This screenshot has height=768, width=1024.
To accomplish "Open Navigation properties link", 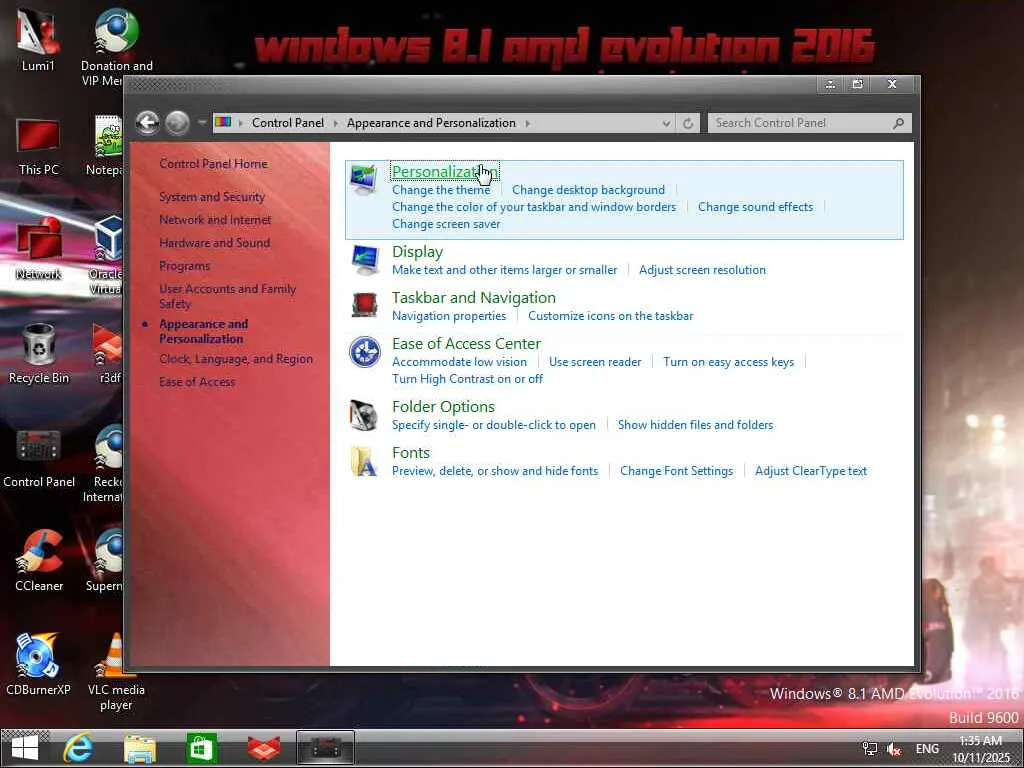I will [449, 315].
